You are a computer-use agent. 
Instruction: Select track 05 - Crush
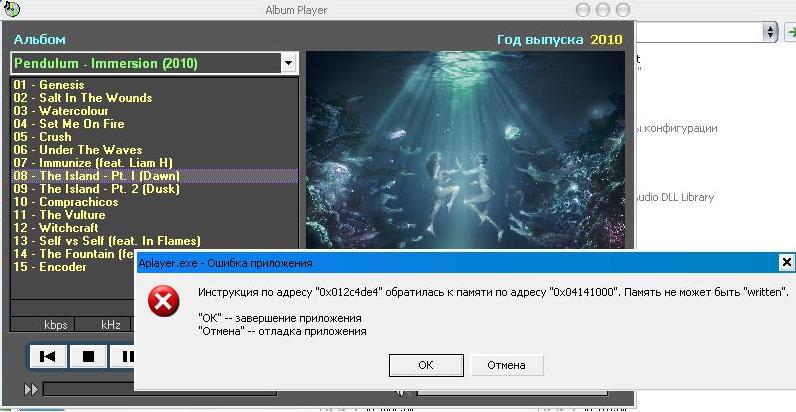(154, 137)
